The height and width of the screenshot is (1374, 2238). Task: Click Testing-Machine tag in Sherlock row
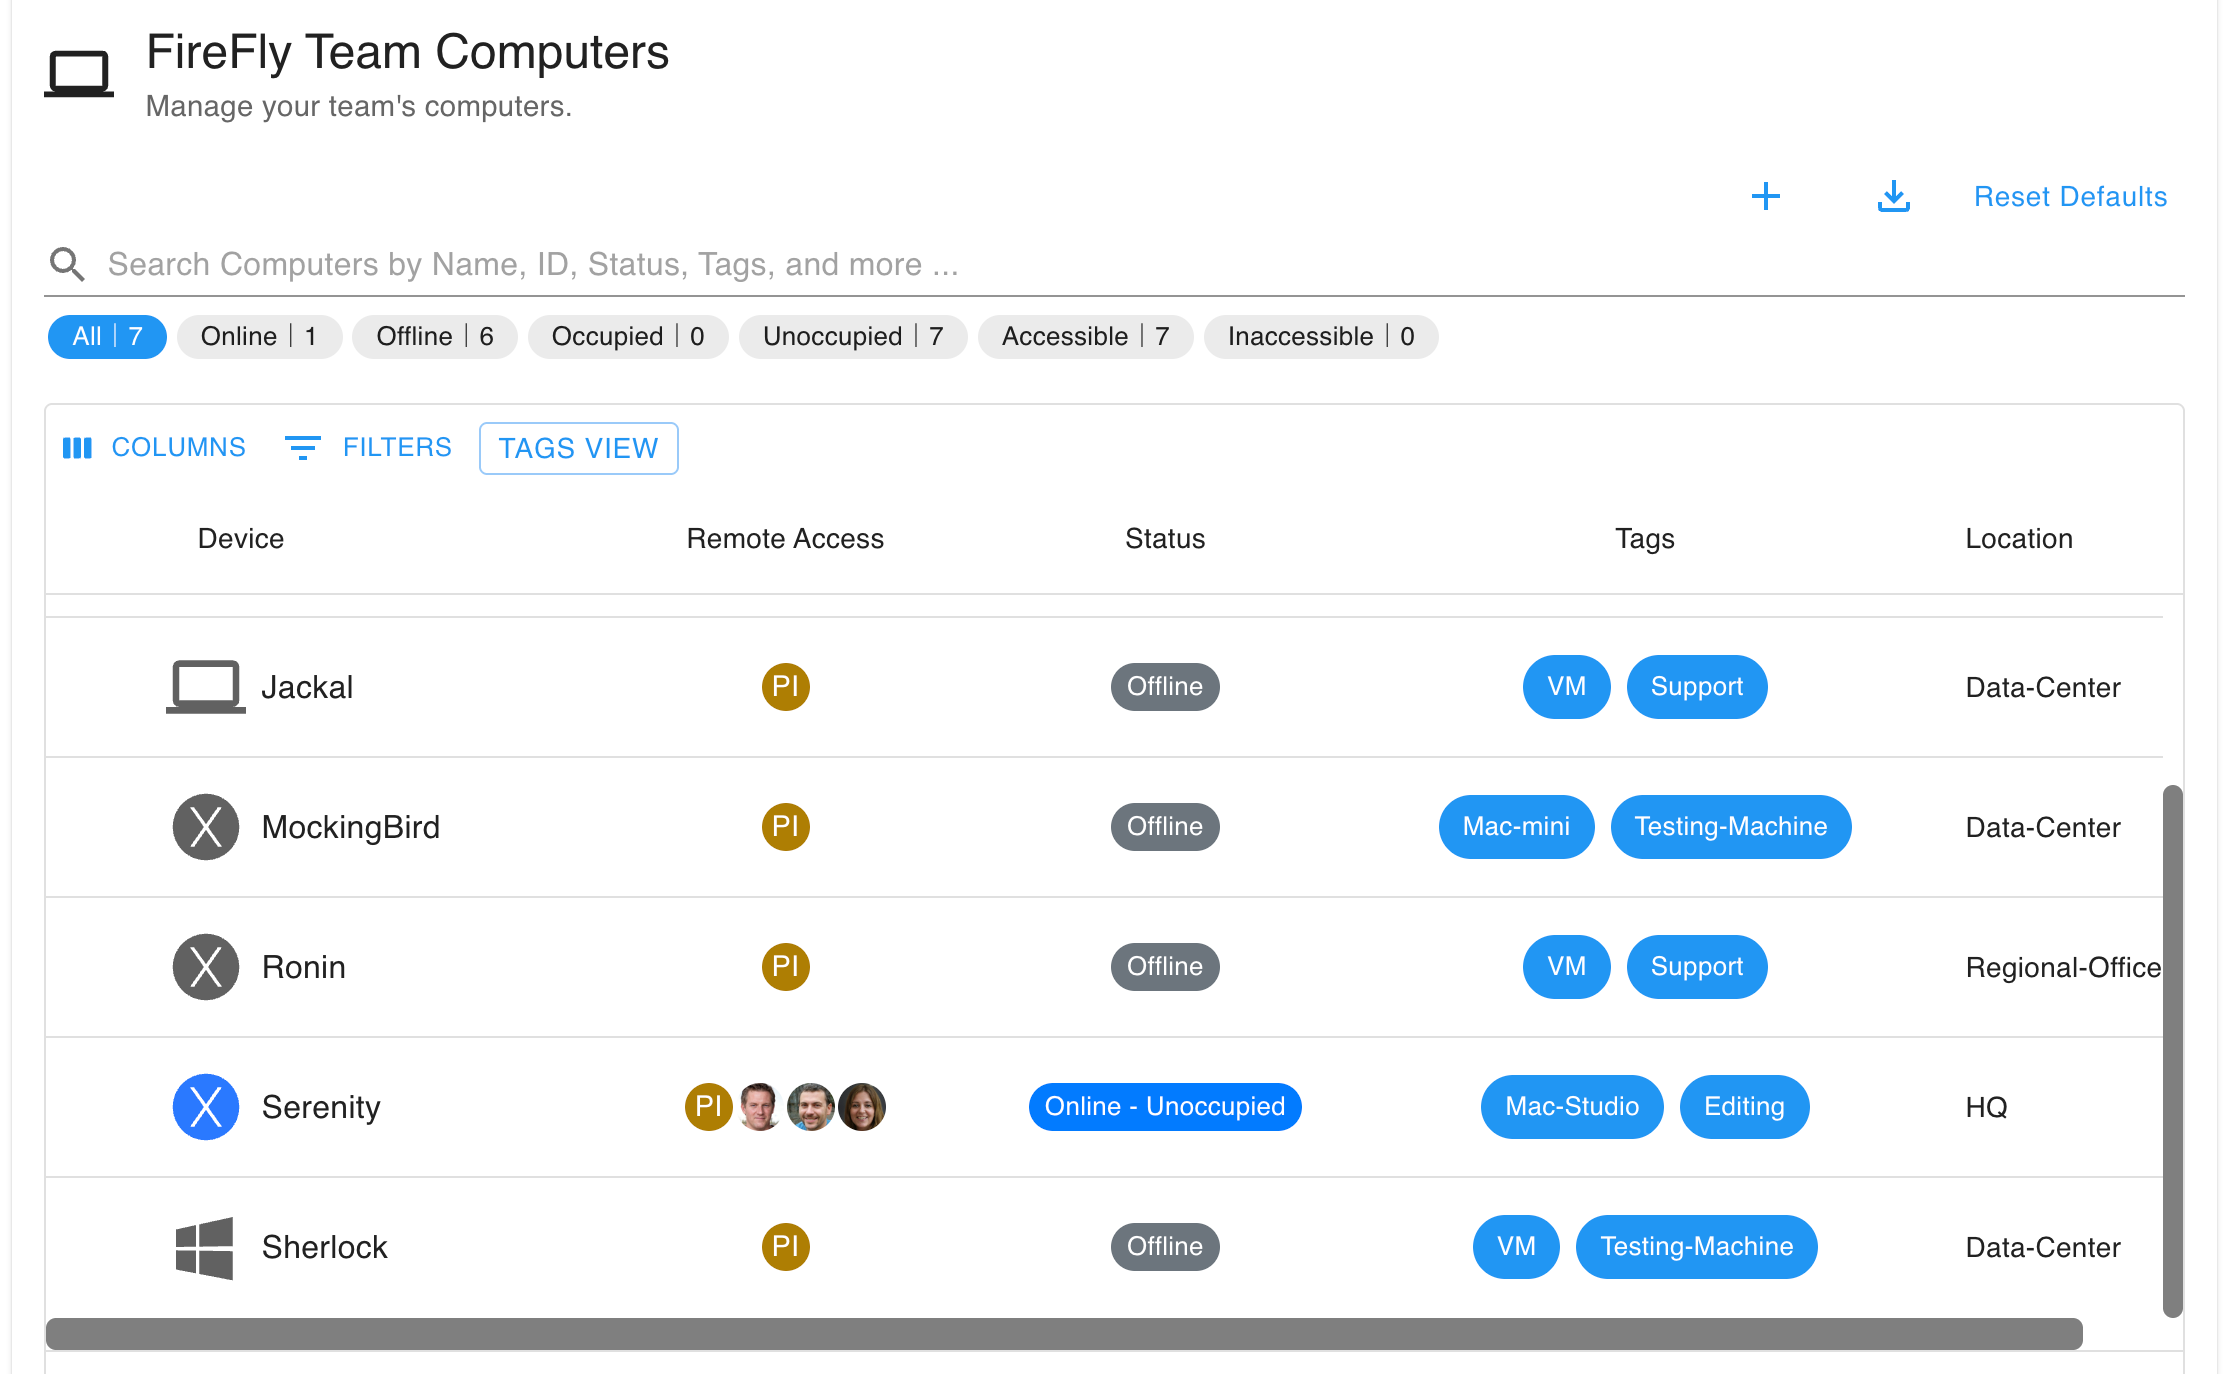pyautogui.click(x=1697, y=1247)
